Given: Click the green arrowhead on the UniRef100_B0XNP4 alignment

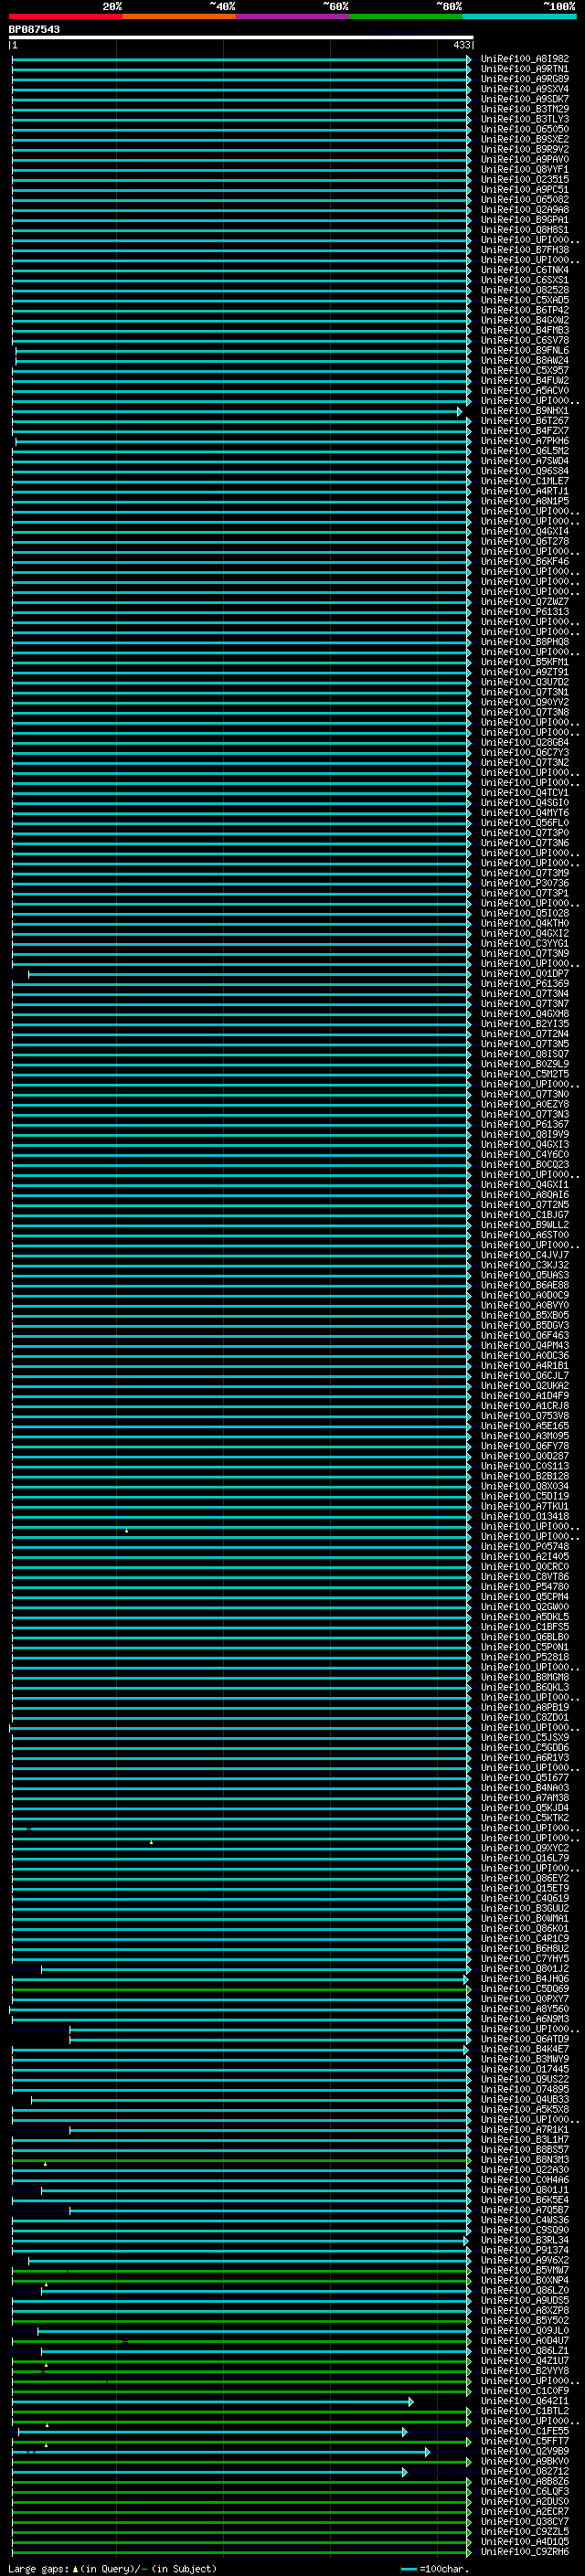Looking at the screenshot, I should [468, 2280].
